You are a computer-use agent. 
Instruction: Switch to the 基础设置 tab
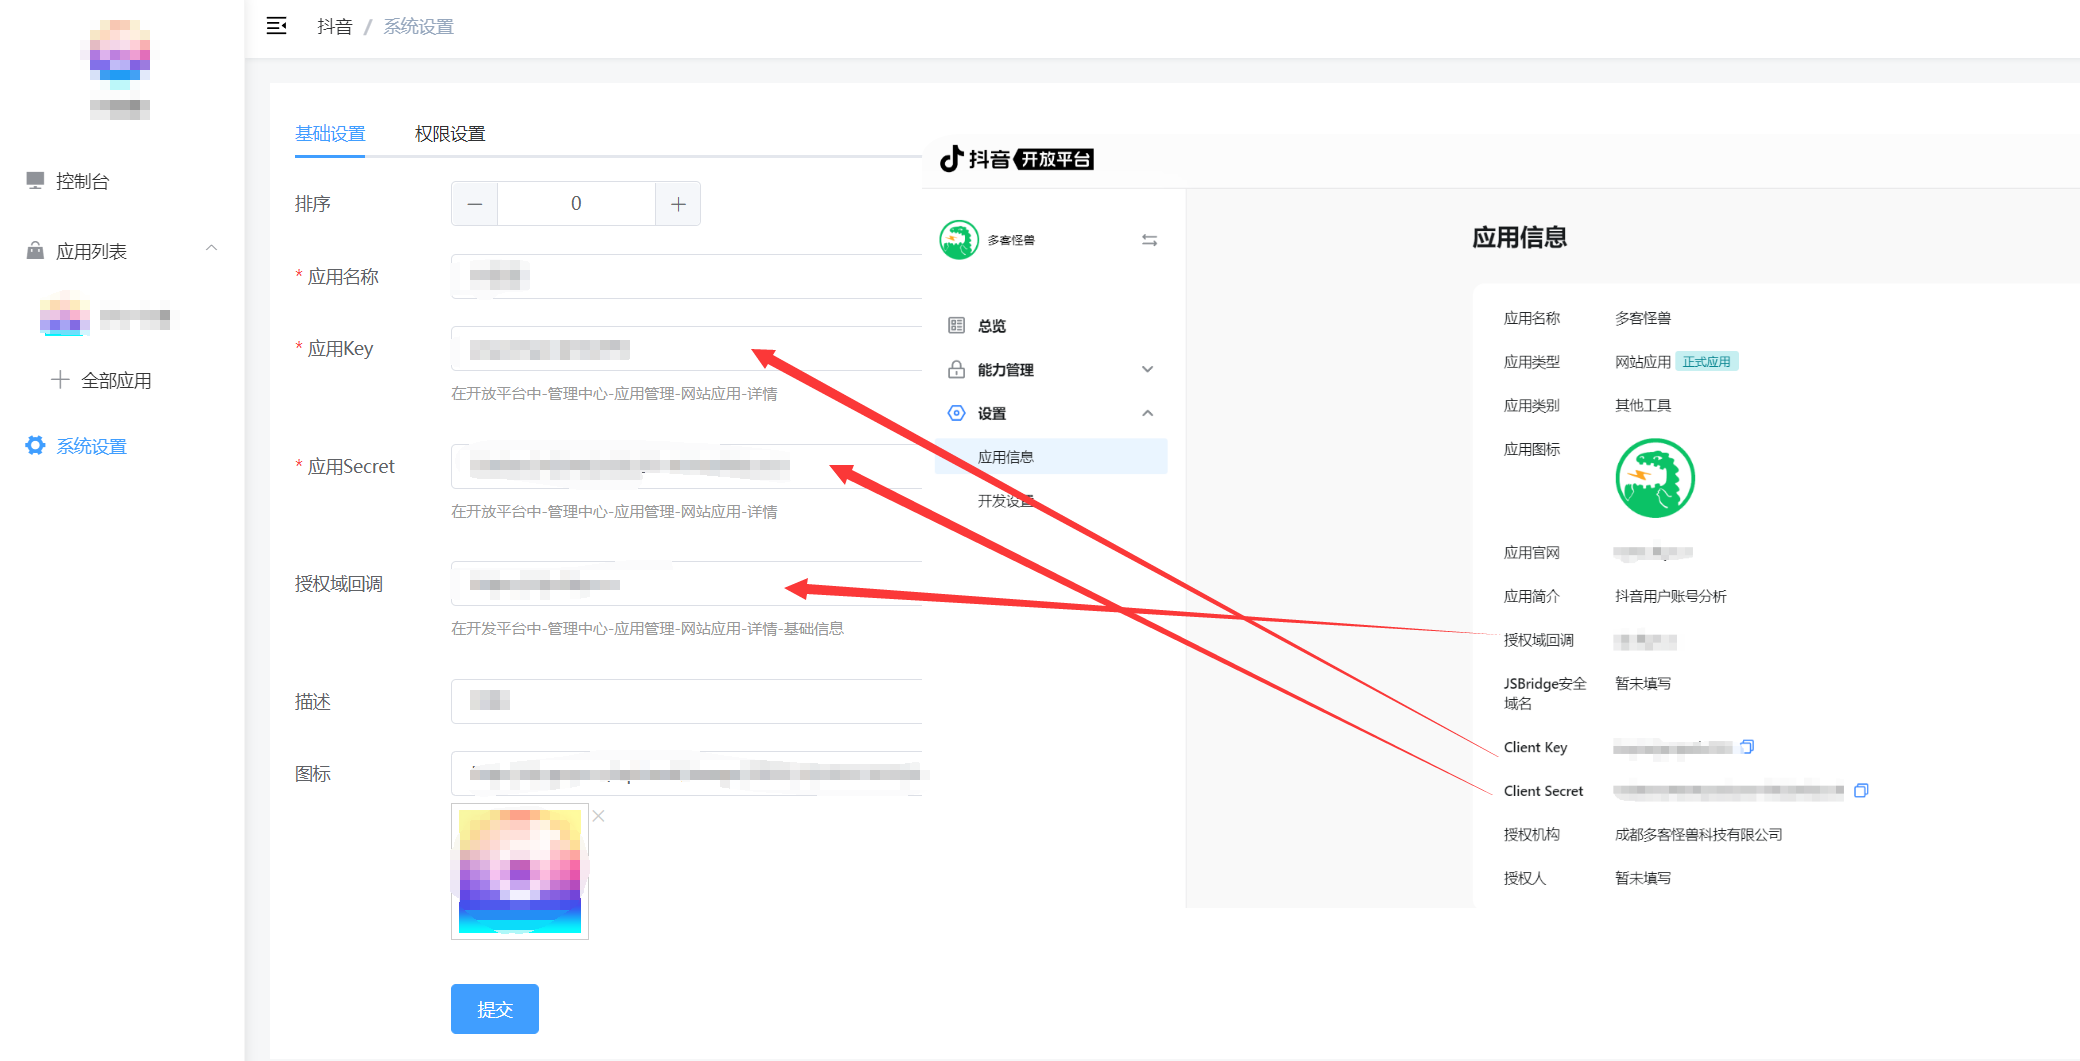(330, 133)
